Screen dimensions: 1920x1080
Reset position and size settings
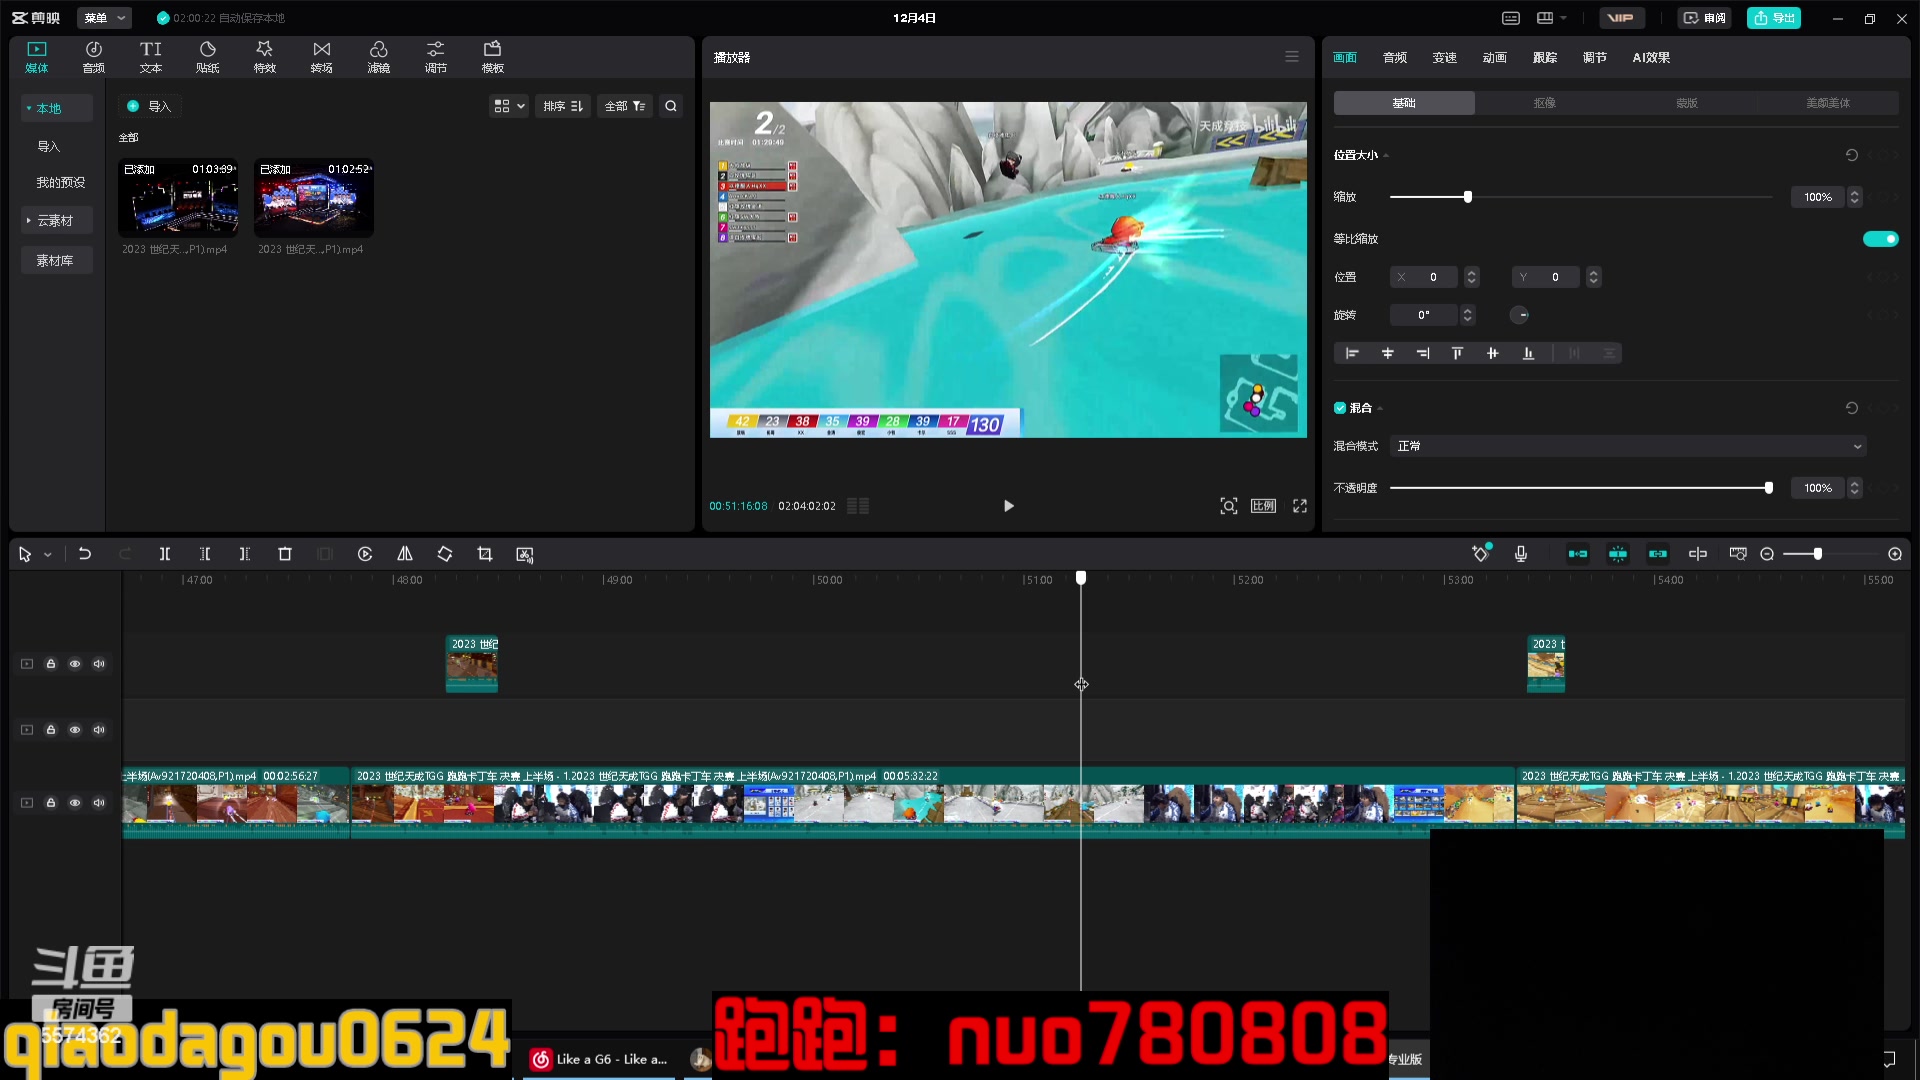[1852, 155]
